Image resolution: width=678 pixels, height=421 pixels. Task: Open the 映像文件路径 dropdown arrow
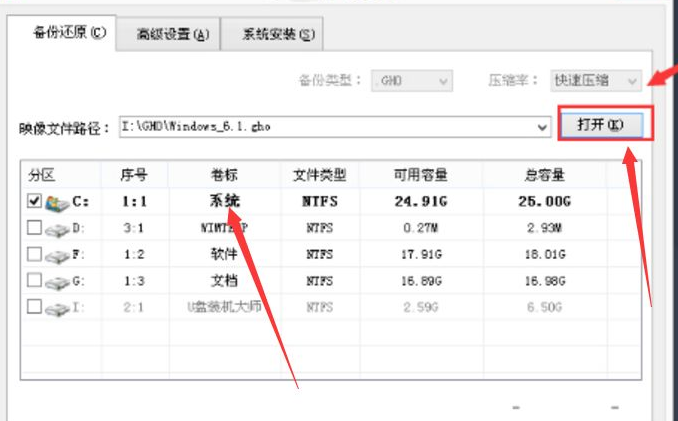click(x=542, y=127)
